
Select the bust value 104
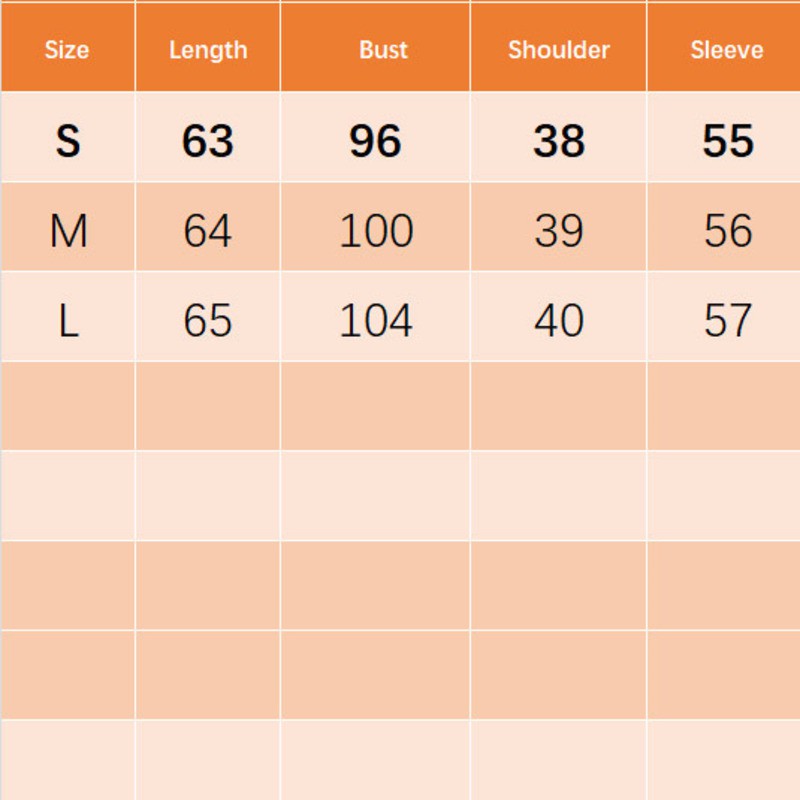point(376,321)
